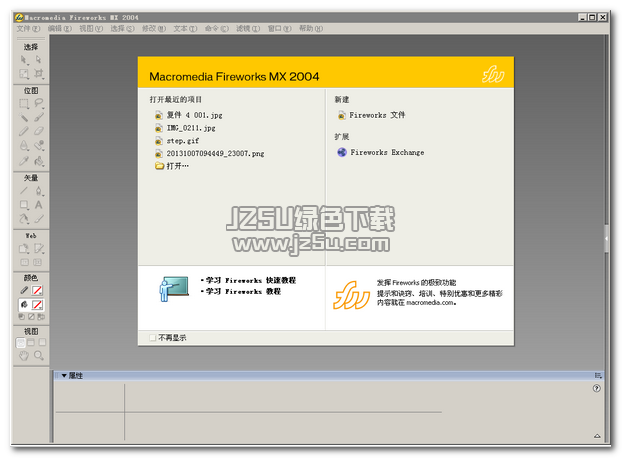Open recent file 20131007094449_23007.png
The height and width of the screenshot is (458, 622).
(209, 153)
